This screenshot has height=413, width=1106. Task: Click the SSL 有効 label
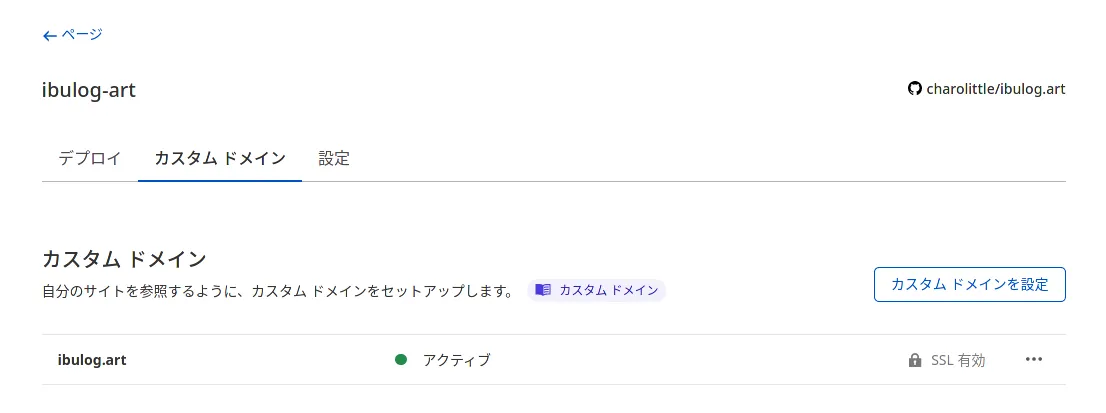(x=958, y=360)
